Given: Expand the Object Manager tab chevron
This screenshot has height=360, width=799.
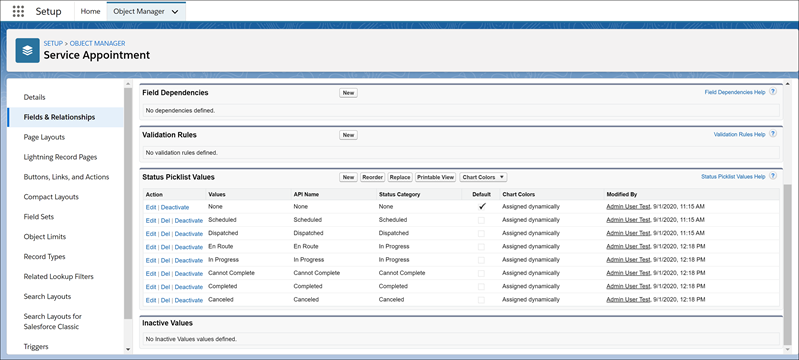Looking at the screenshot, I should [175, 12].
